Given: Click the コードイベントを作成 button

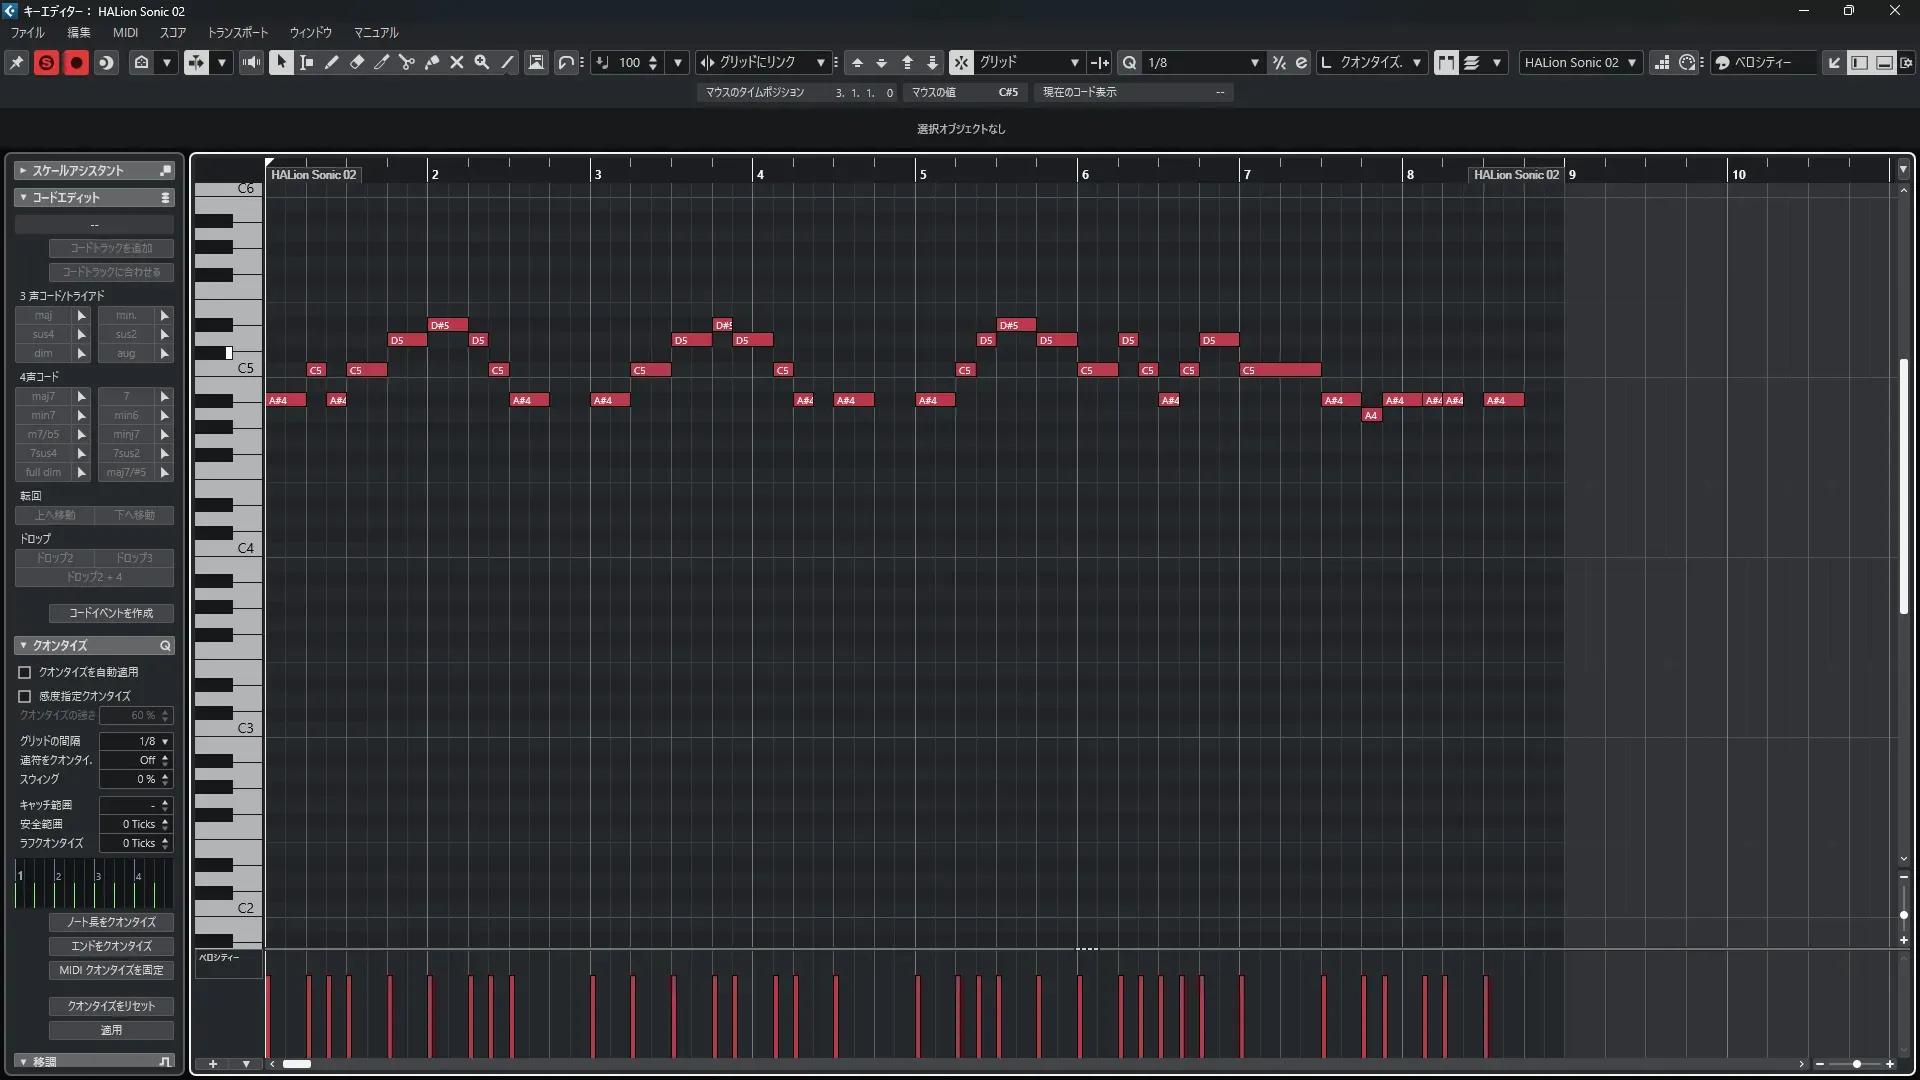Looking at the screenshot, I should [111, 613].
